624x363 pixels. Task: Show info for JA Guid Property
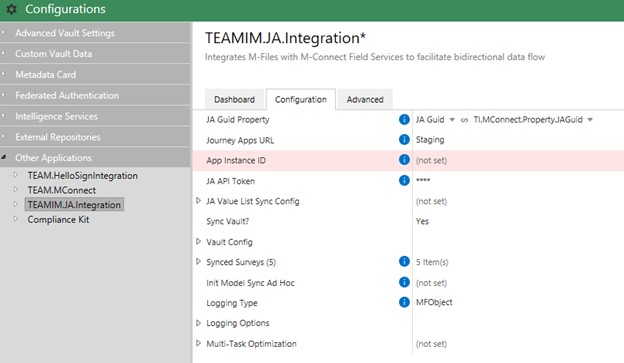(404, 119)
